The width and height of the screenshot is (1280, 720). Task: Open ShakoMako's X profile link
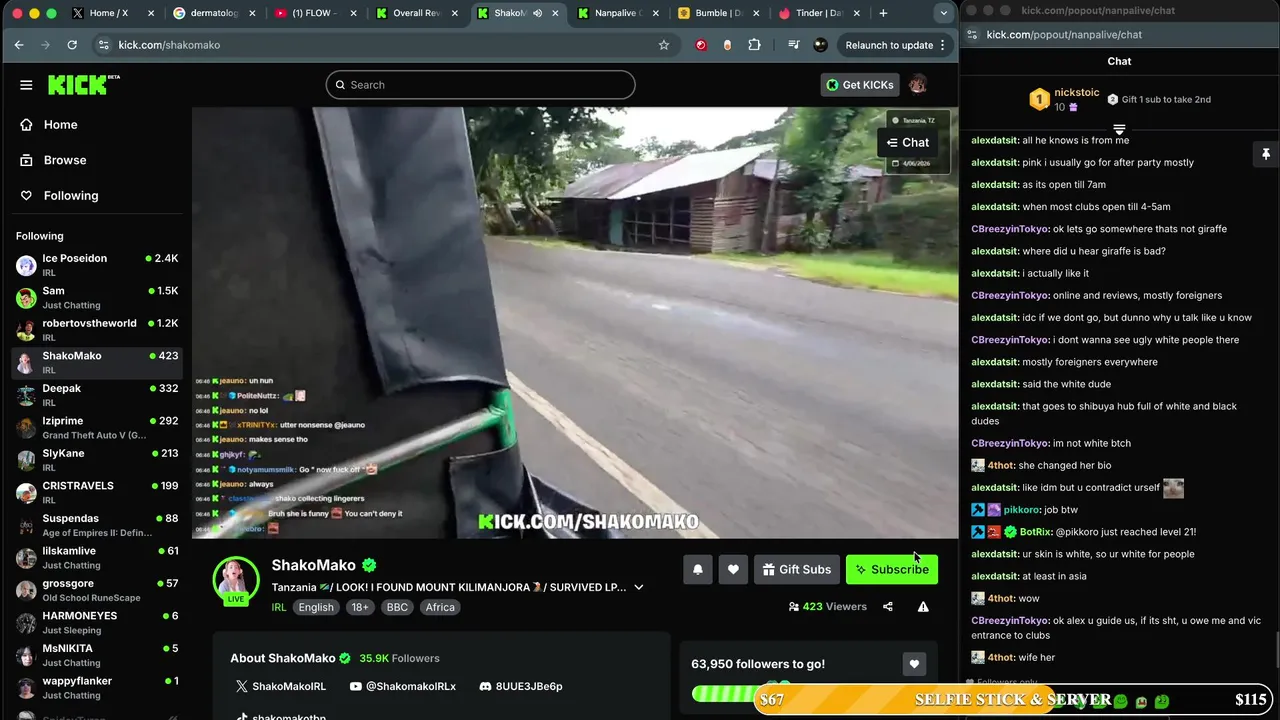tap(281, 687)
